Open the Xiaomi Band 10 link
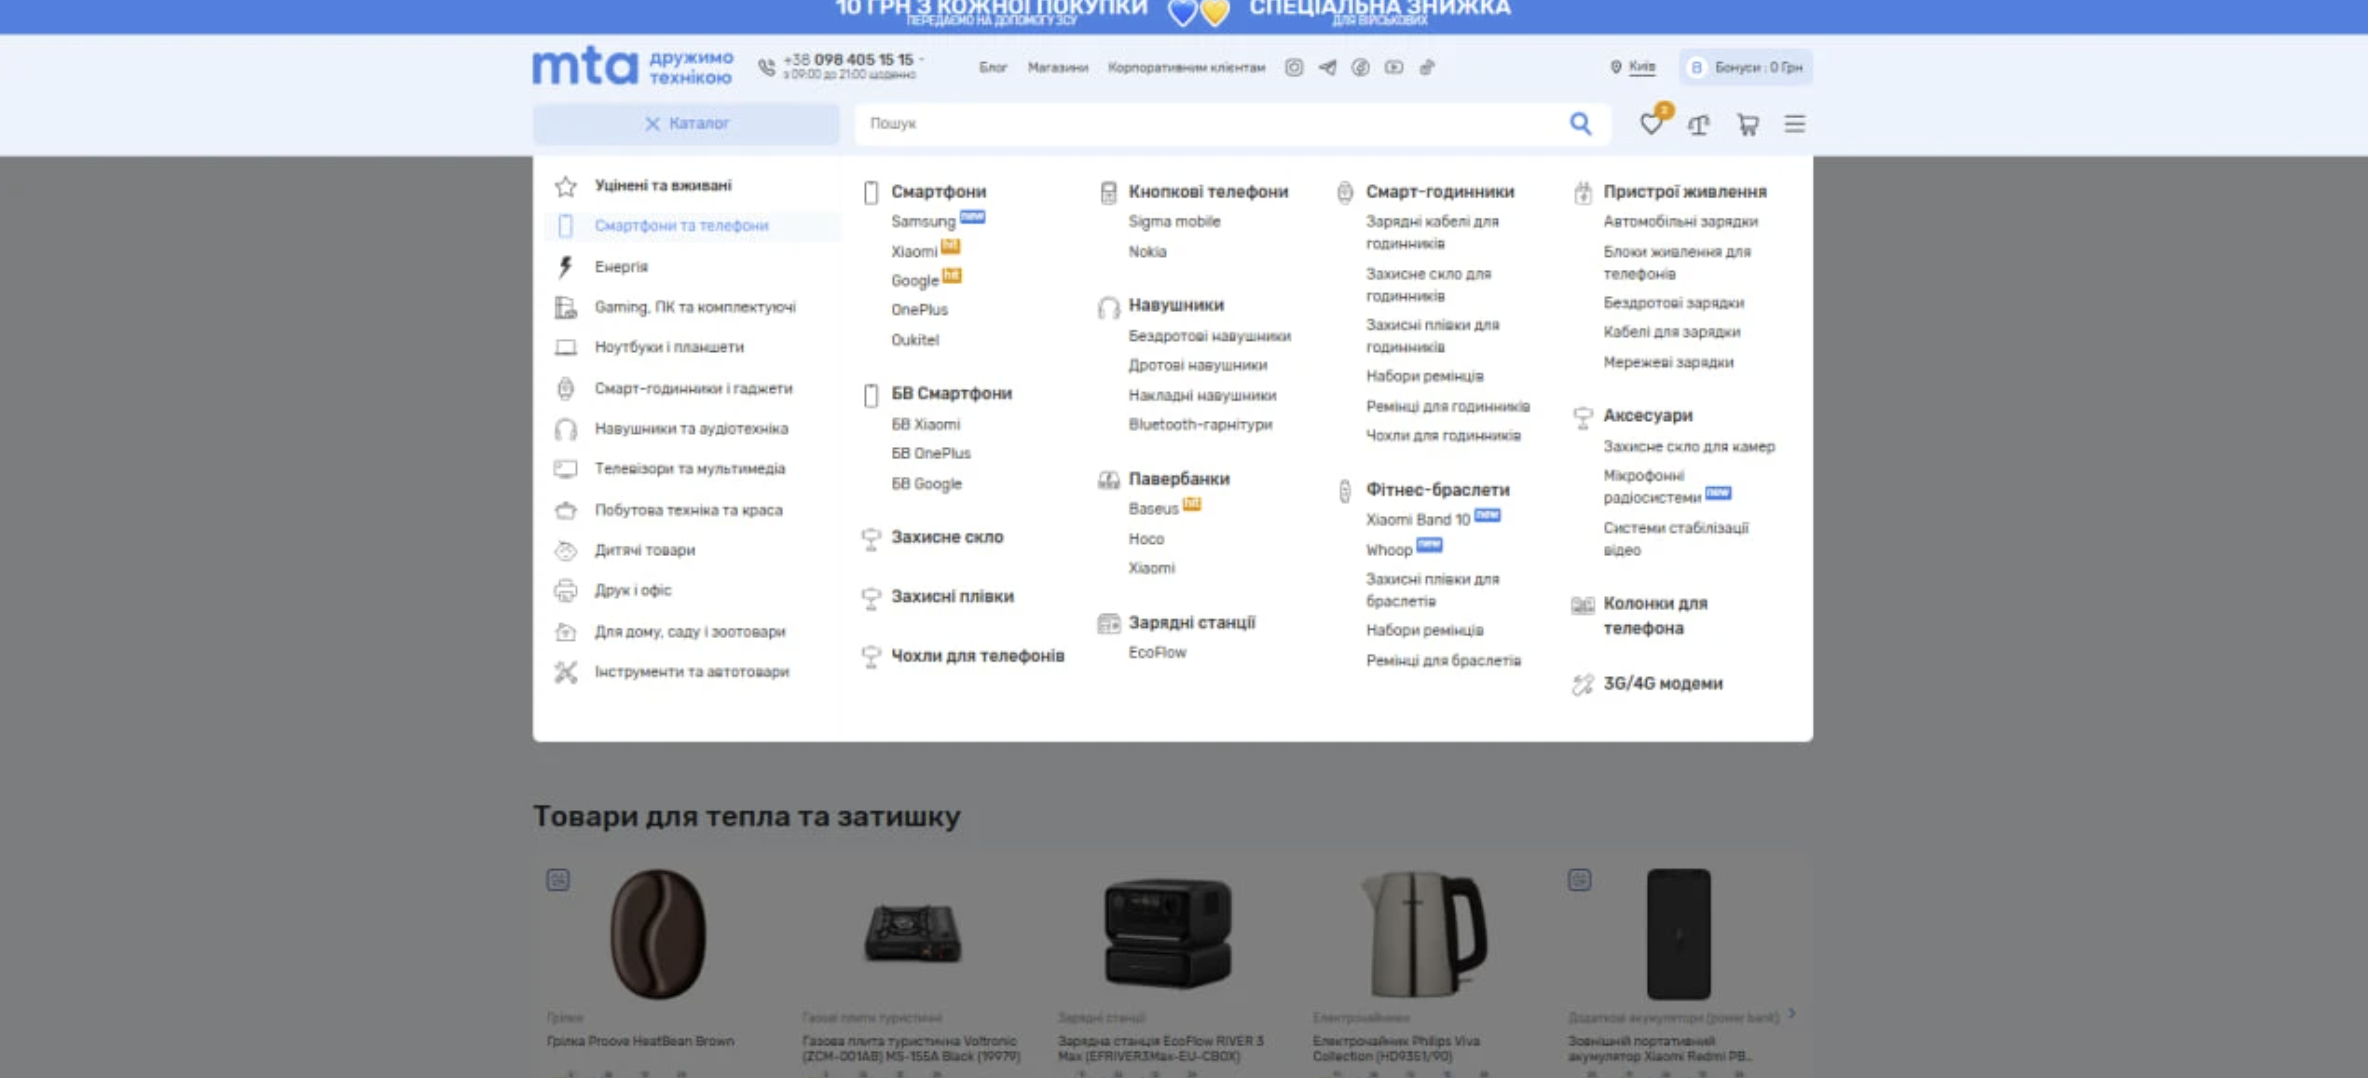 [1417, 520]
